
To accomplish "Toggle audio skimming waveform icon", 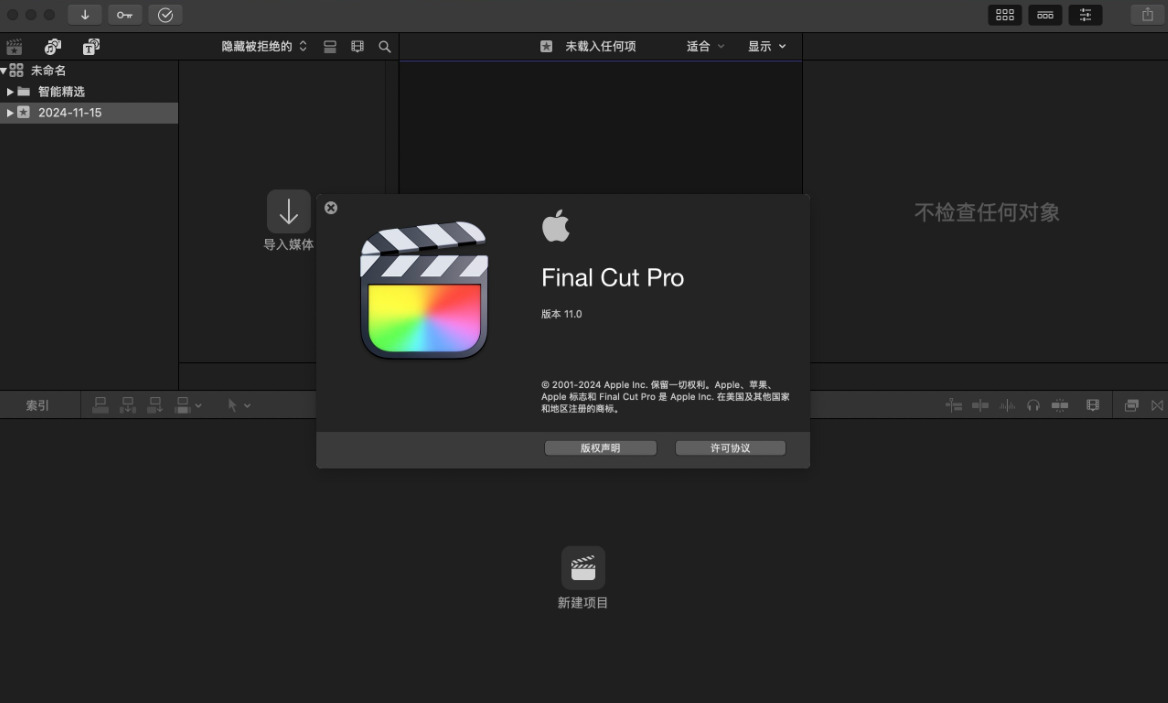I will coord(1007,405).
